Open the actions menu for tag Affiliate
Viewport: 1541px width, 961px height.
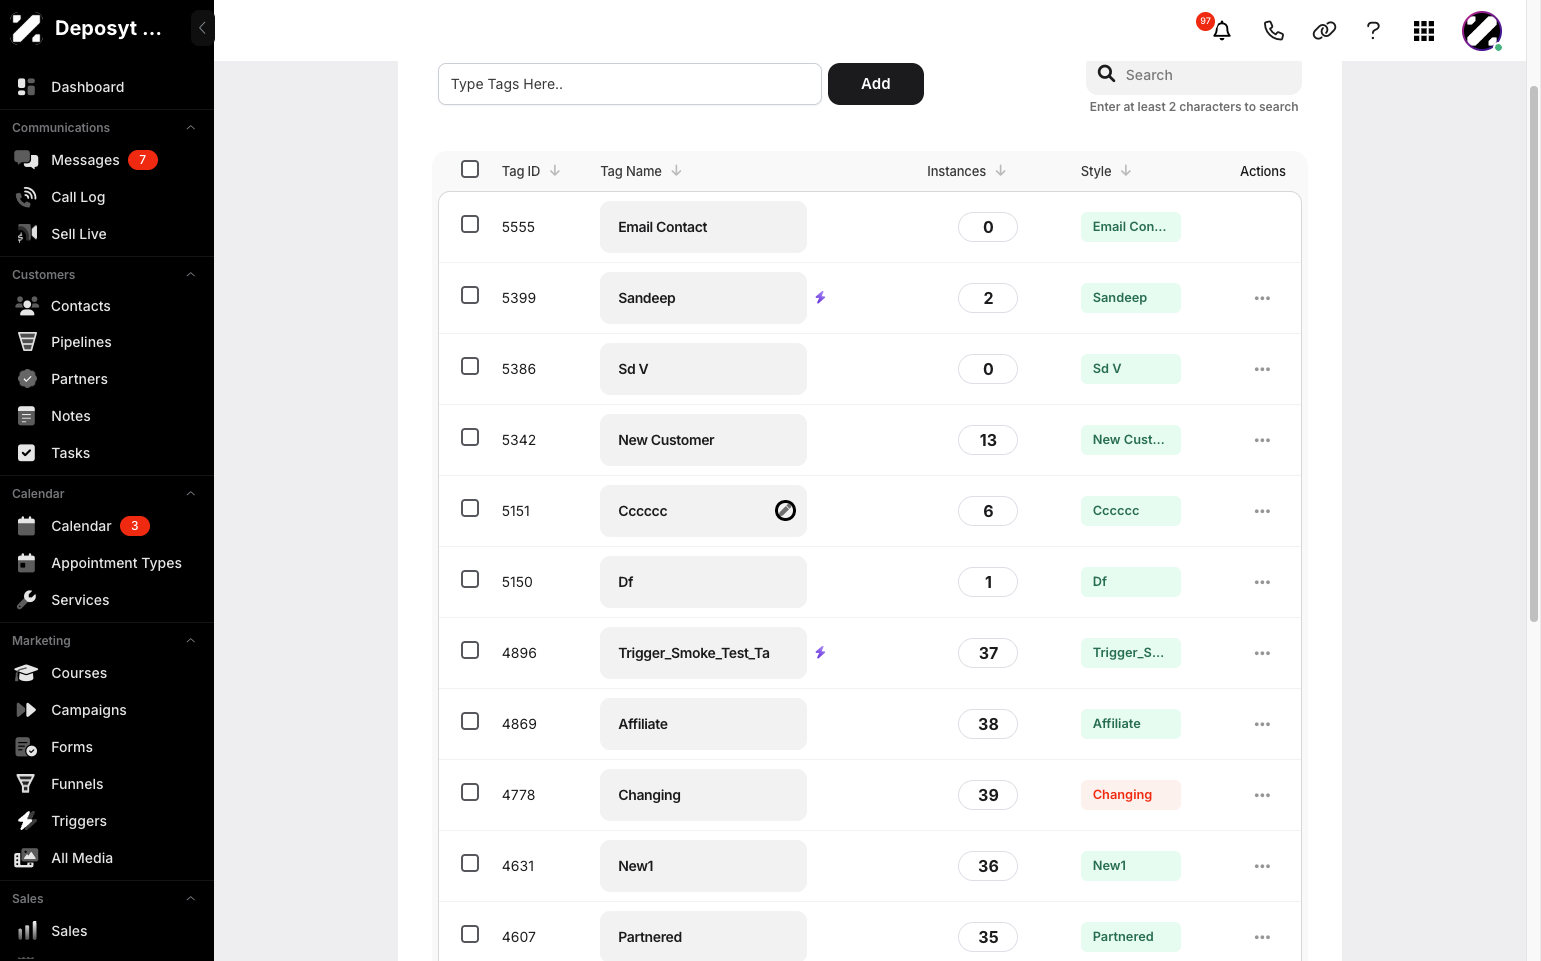(1262, 724)
